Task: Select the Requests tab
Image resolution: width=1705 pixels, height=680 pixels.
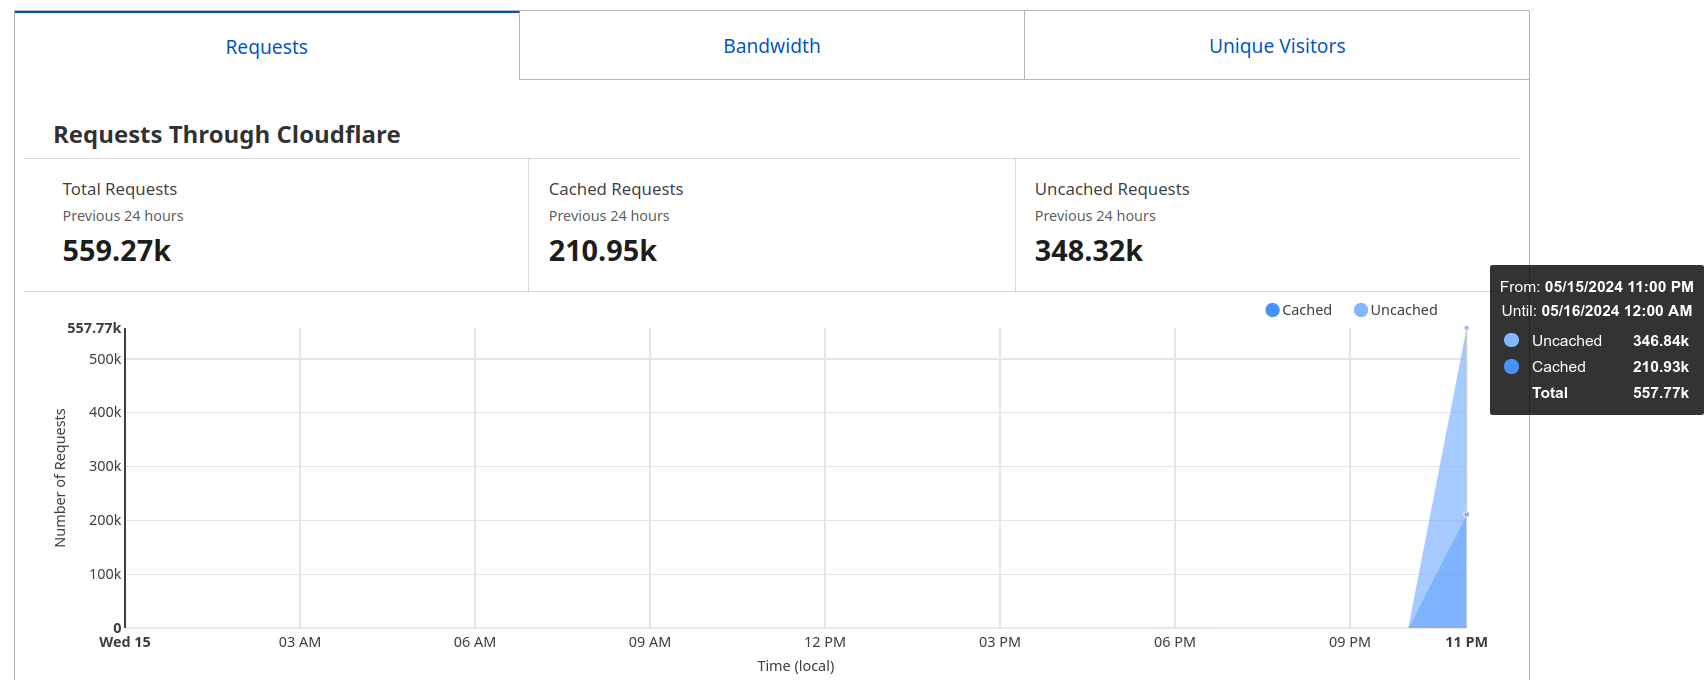Action: (x=266, y=47)
